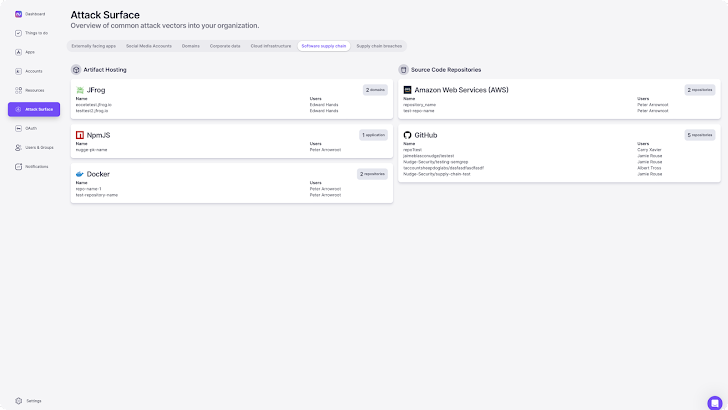
Task: Click the chat widget icon bottom right
Action: (714, 402)
